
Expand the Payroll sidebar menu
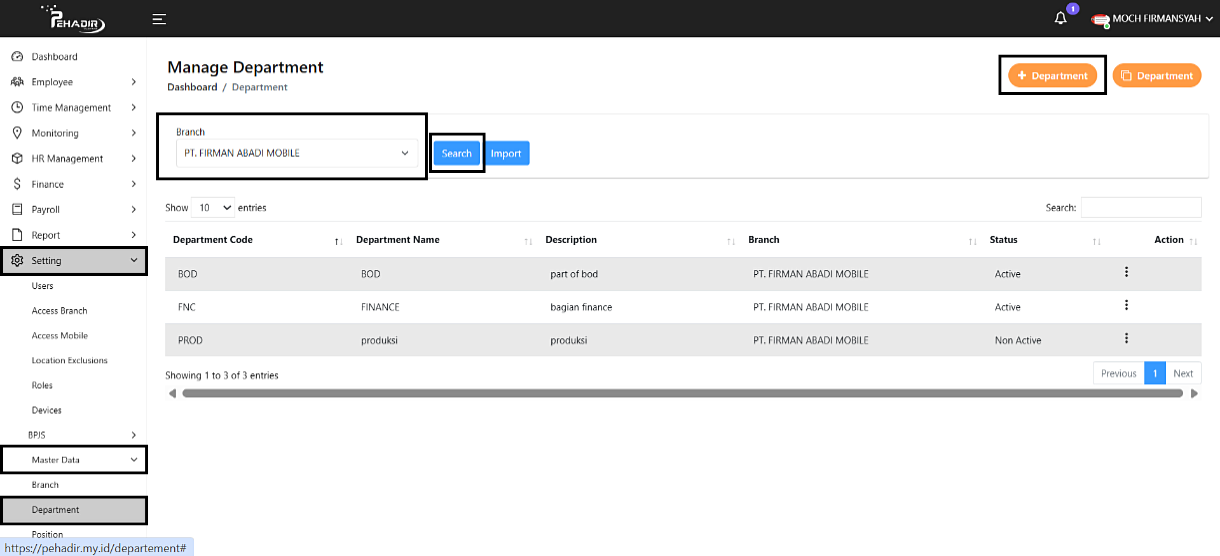coord(74,210)
